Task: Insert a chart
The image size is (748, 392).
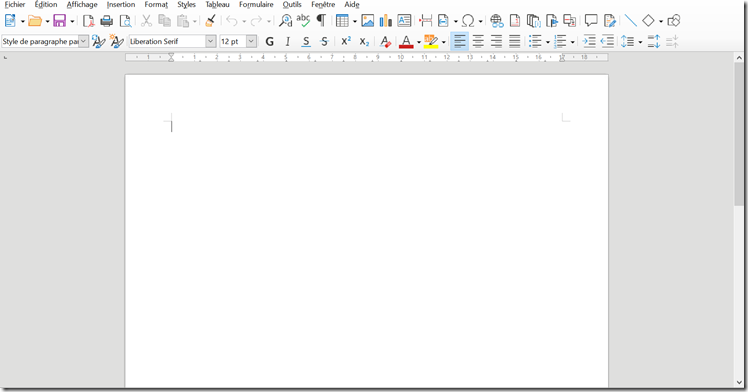Action: (385, 21)
